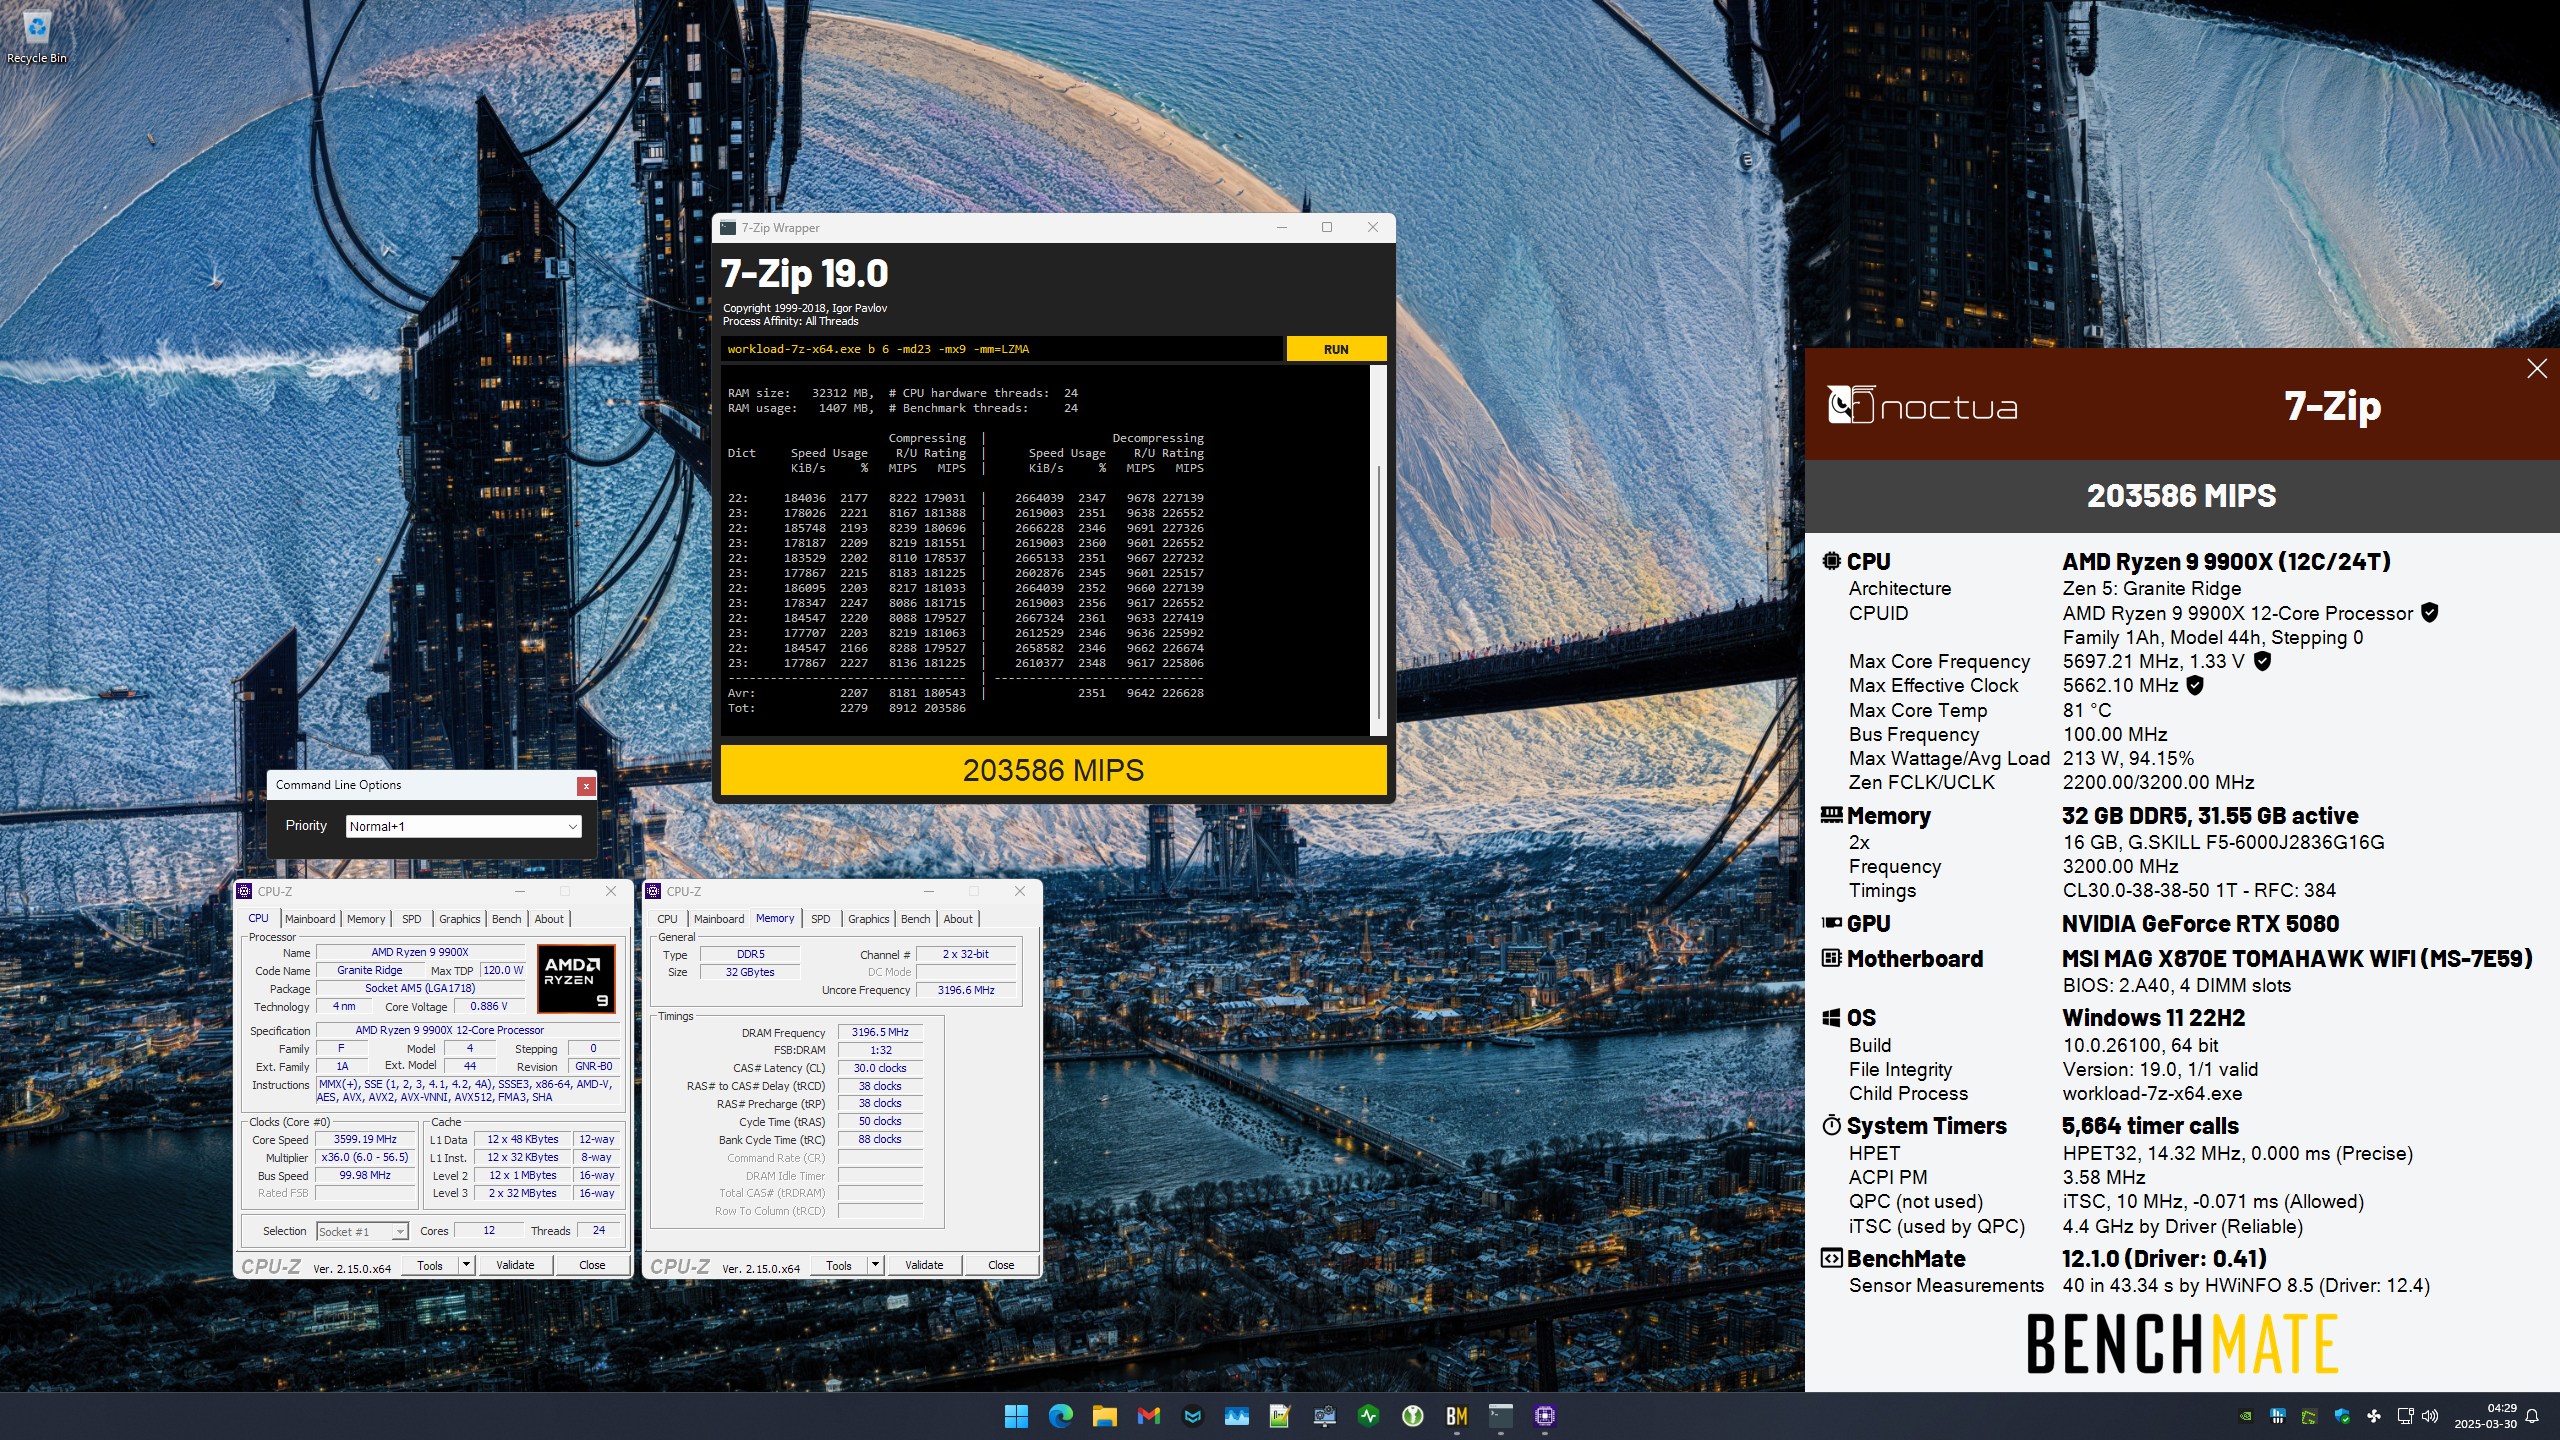The width and height of the screenshot is (2560, 1440).
Task: Open the Graphics tab in right CPU-Z window
Action: pos(868,919)
